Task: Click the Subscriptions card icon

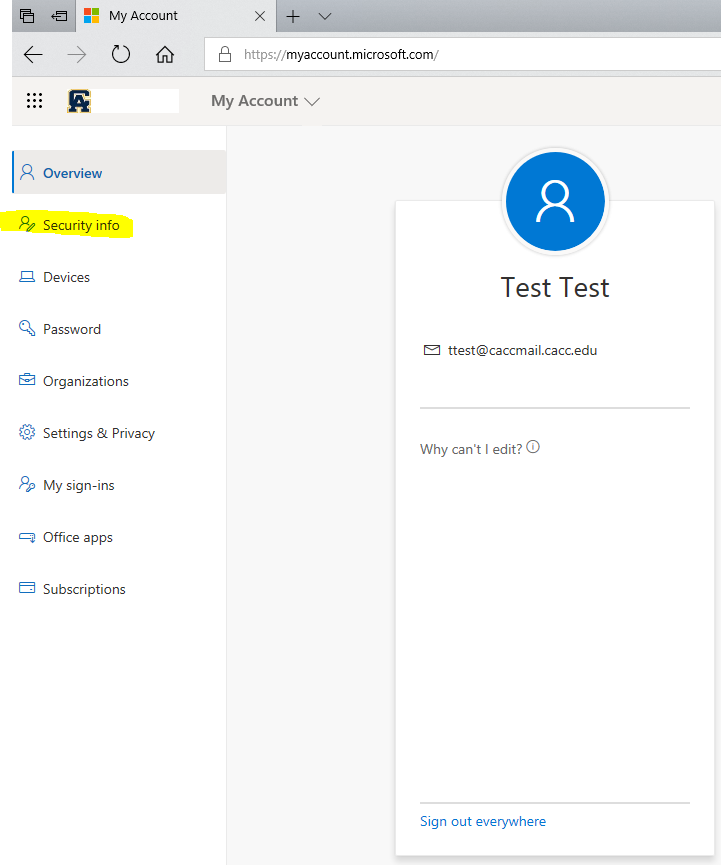Action: click(27, 588)
